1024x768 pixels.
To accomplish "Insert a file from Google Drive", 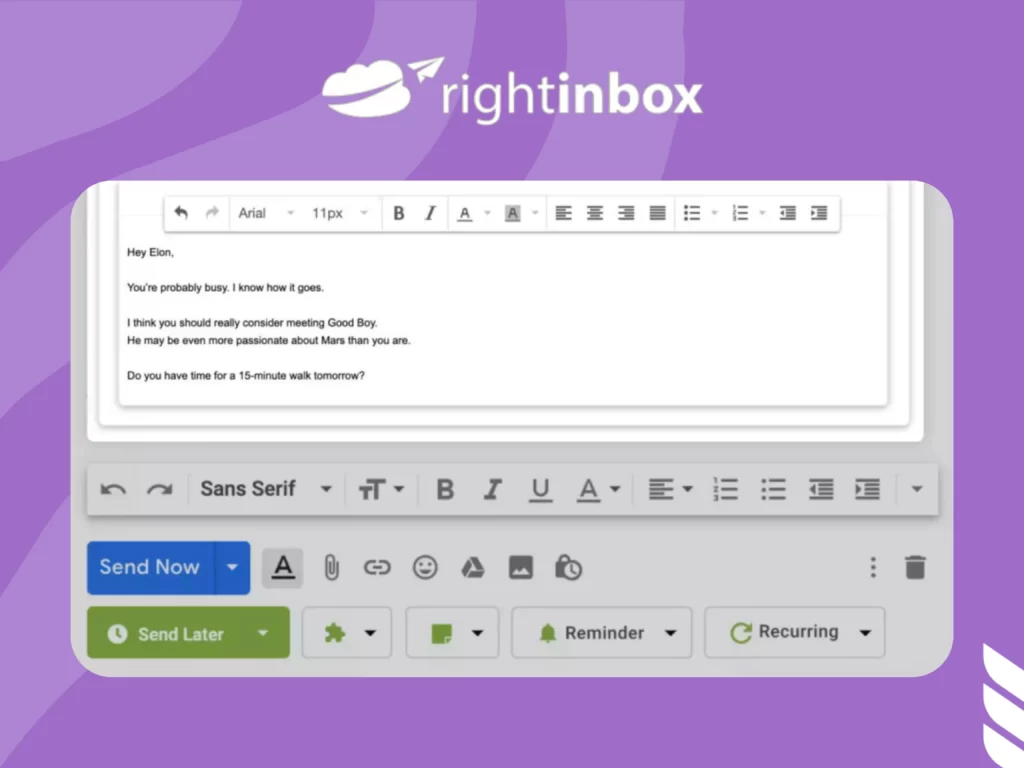I will pos(472,566).
